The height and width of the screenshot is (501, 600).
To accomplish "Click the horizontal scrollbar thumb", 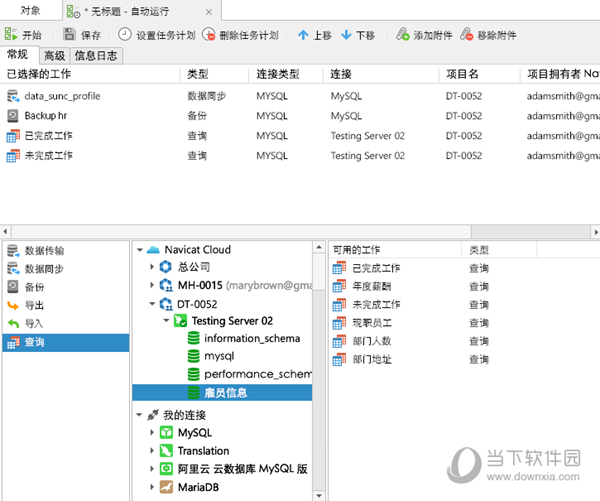I will (x=531, y=232).
